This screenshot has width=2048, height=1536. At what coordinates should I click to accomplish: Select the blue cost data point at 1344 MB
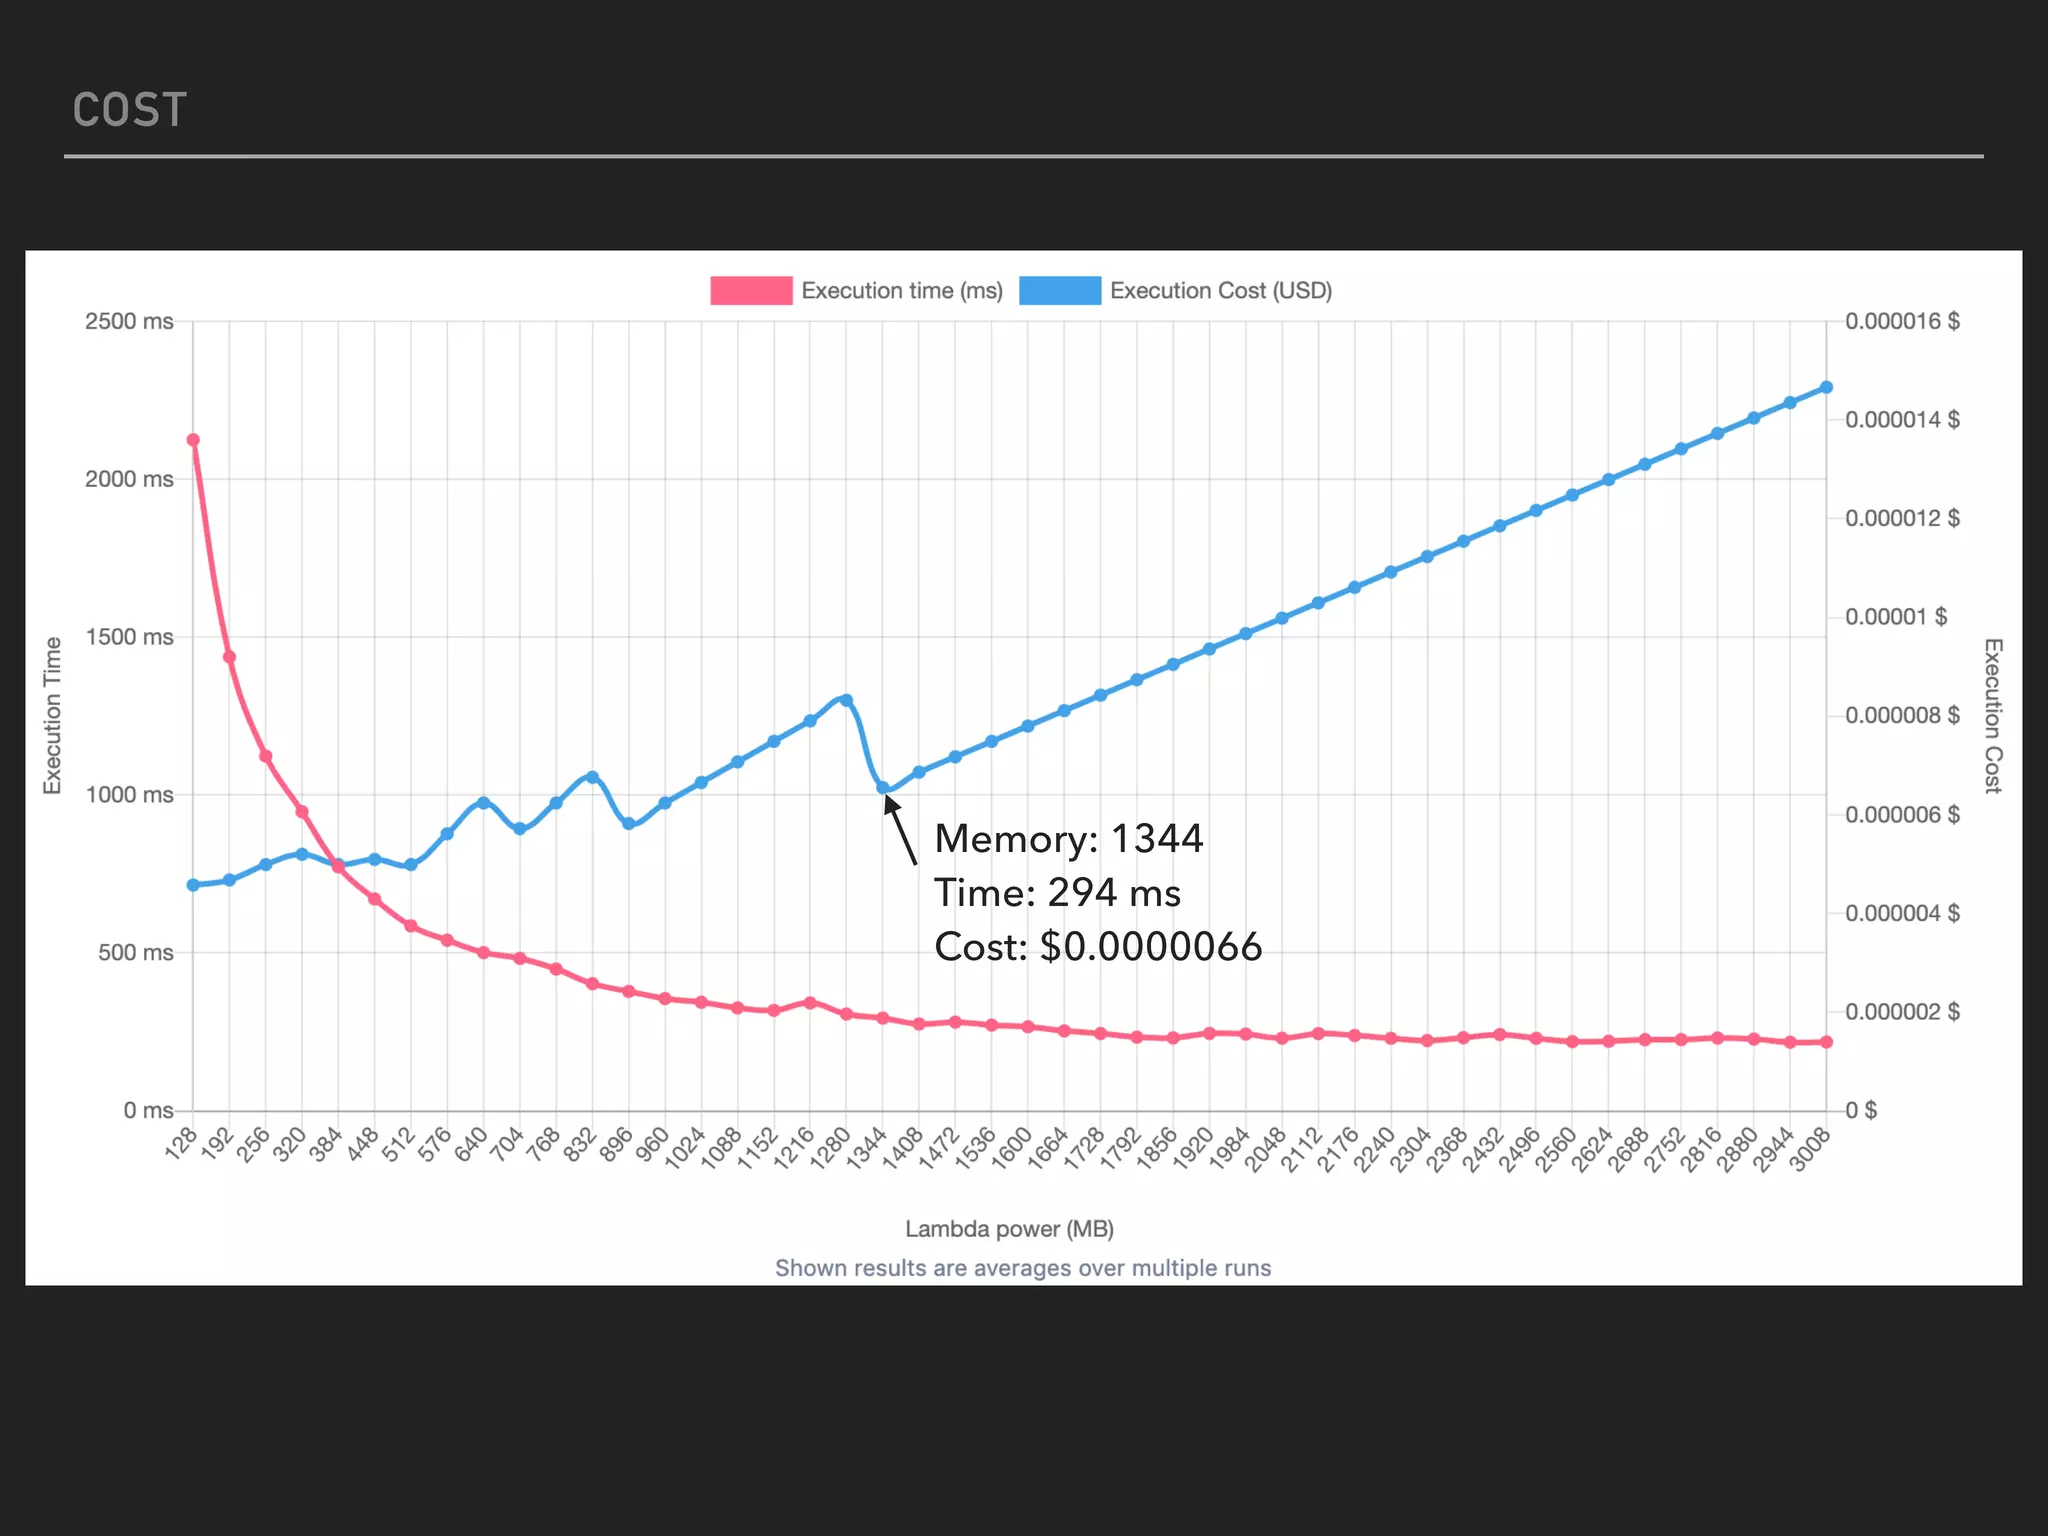tap(882, 788)
